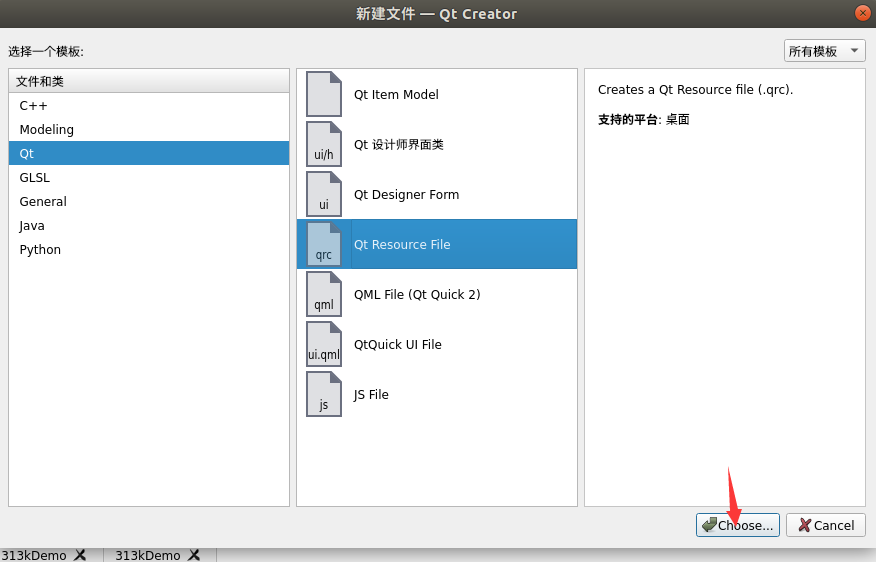The image size is (876, 562).
Task: Select the C++ category
Action: [149, 106]
